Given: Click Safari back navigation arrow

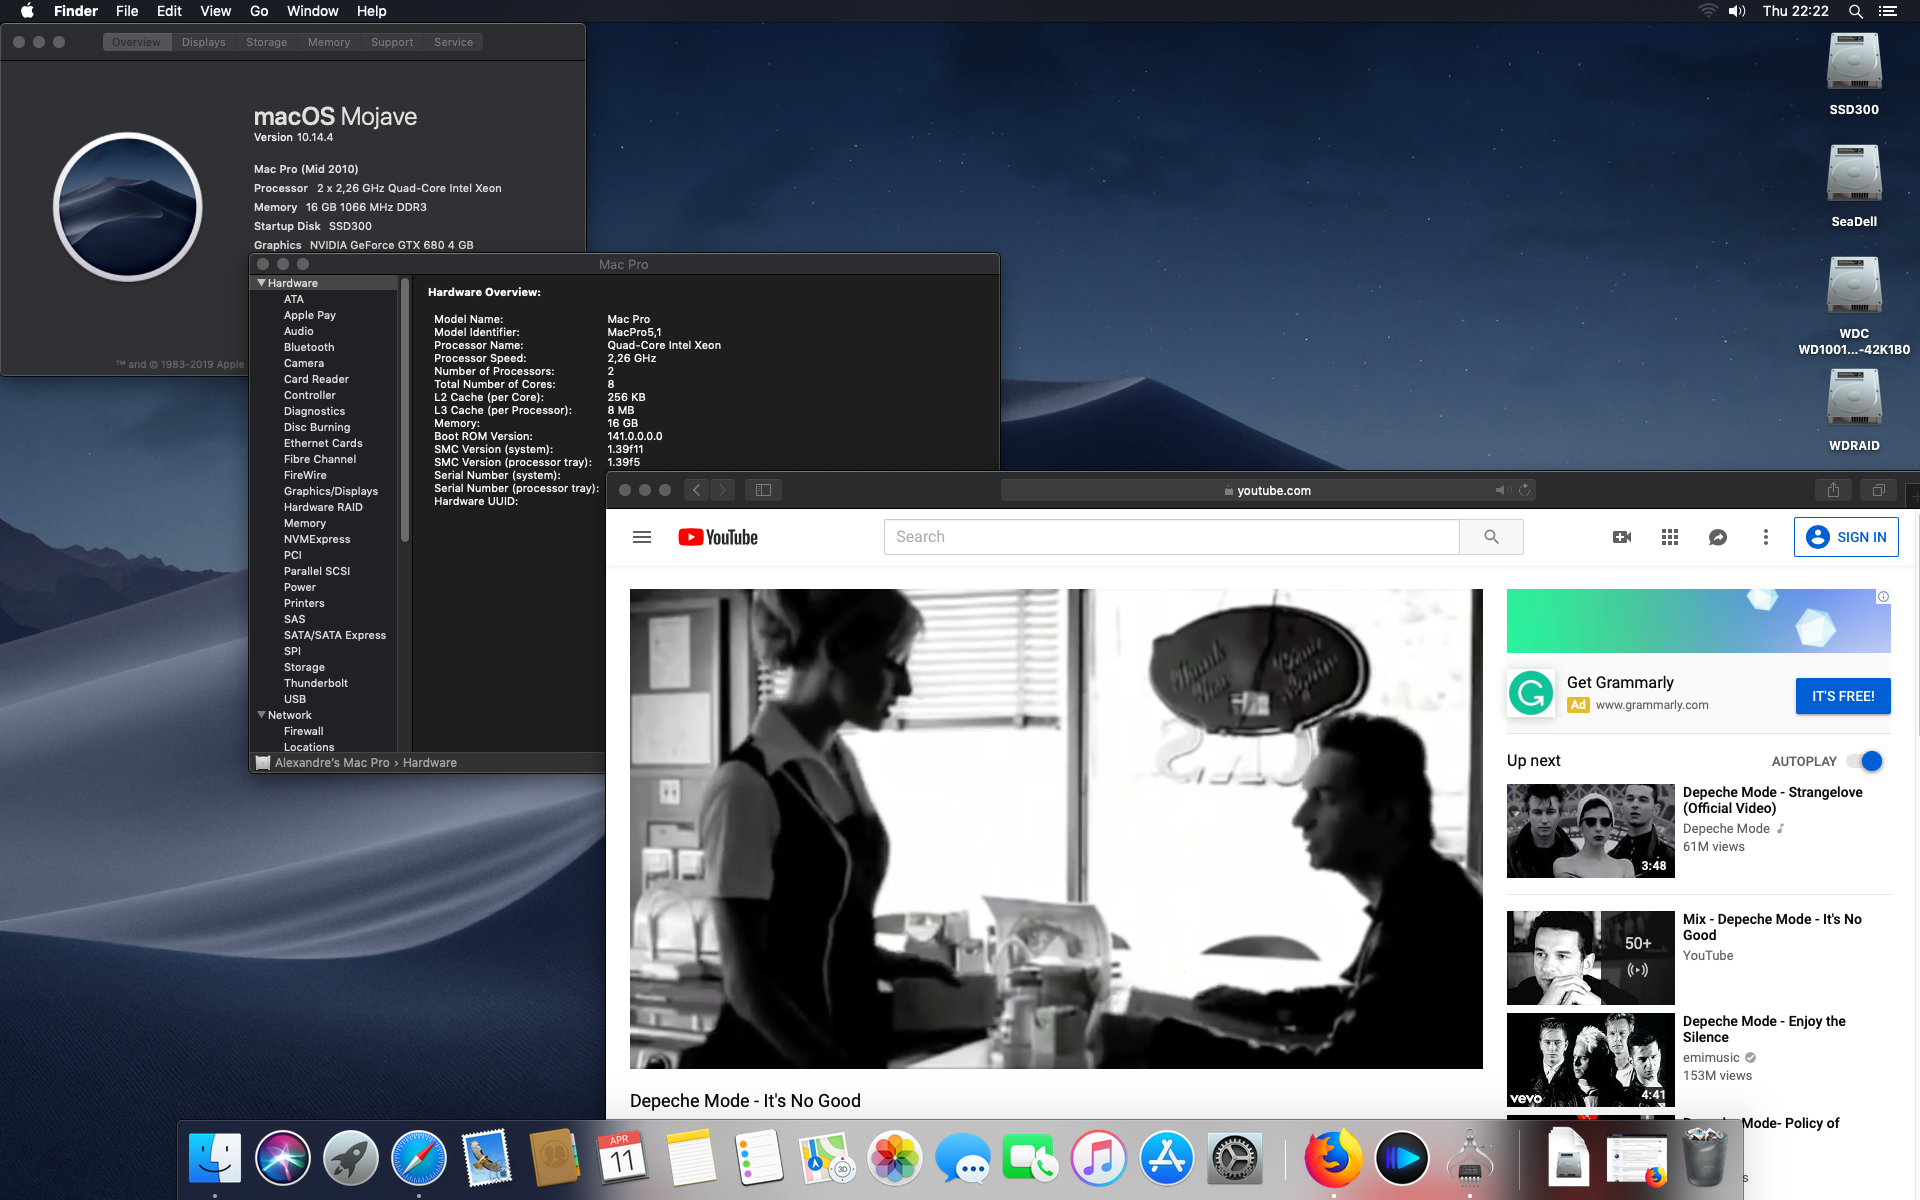Looking at the screenshot, I should click(697, 490).
